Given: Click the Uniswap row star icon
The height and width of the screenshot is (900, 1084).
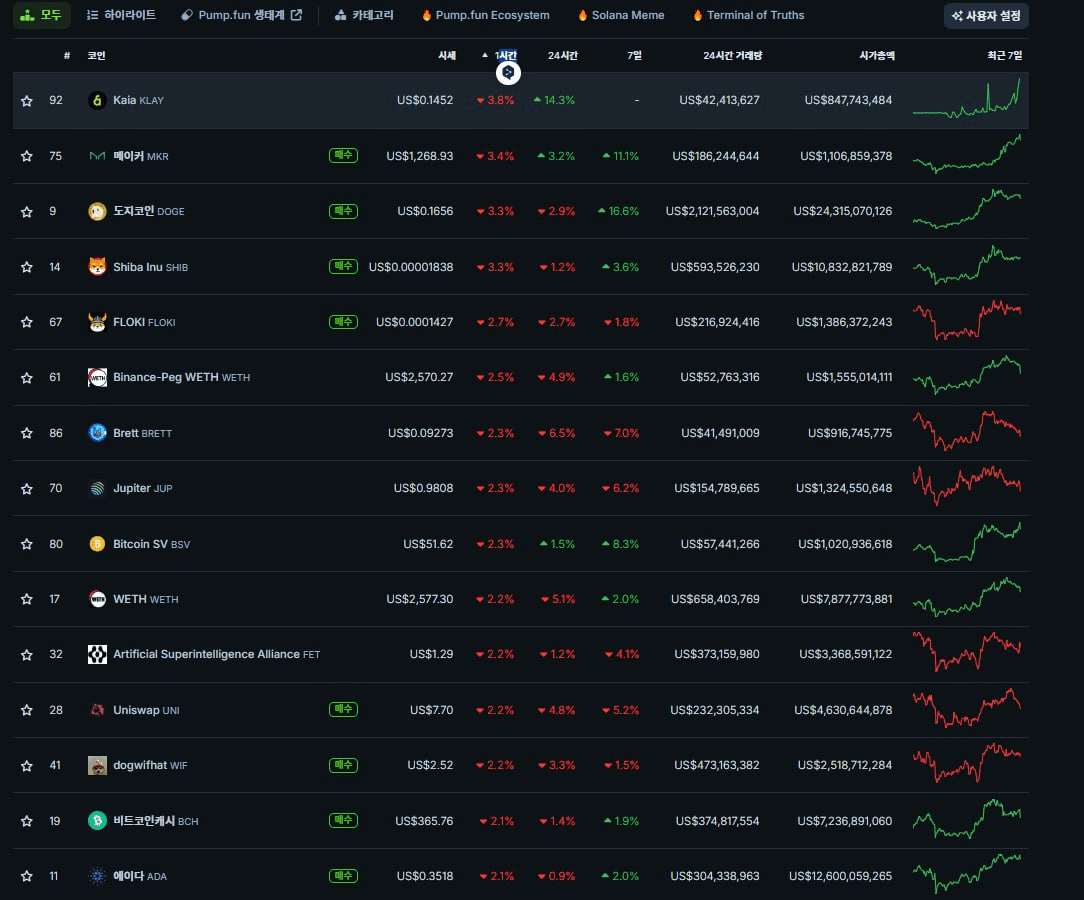Looking at the screenshot, I should (27, 710).
